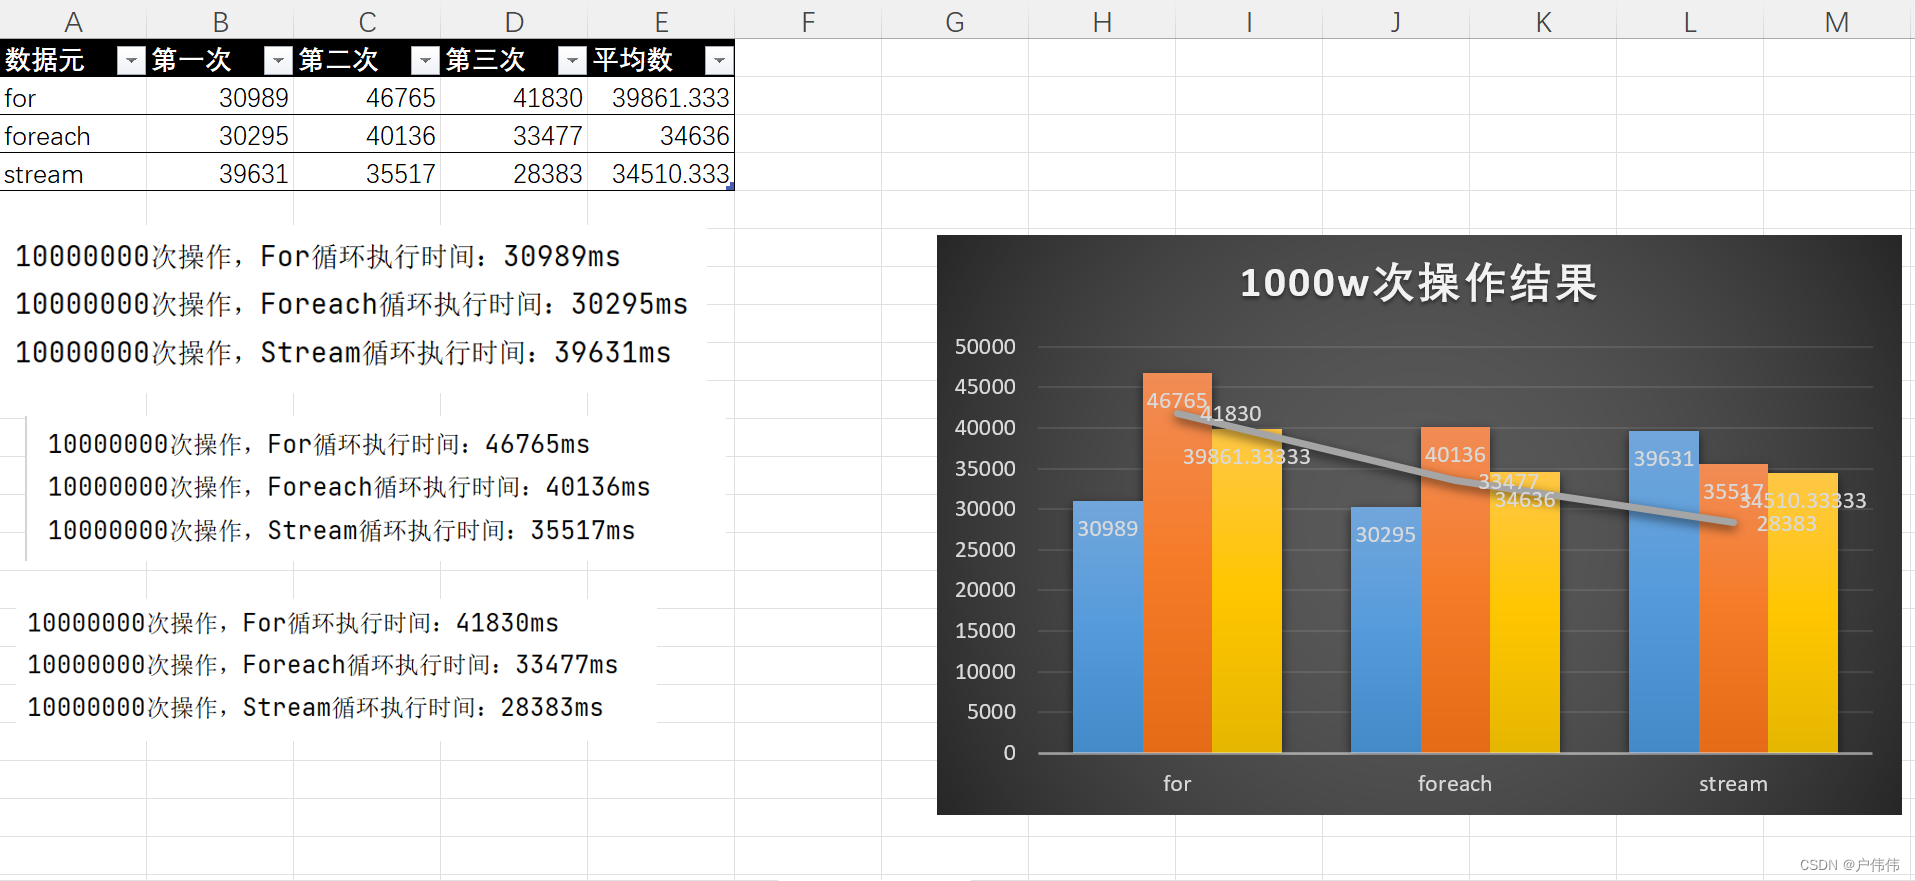Click the 'for' axis category label
The image size is (1915, 881).
1177,784
